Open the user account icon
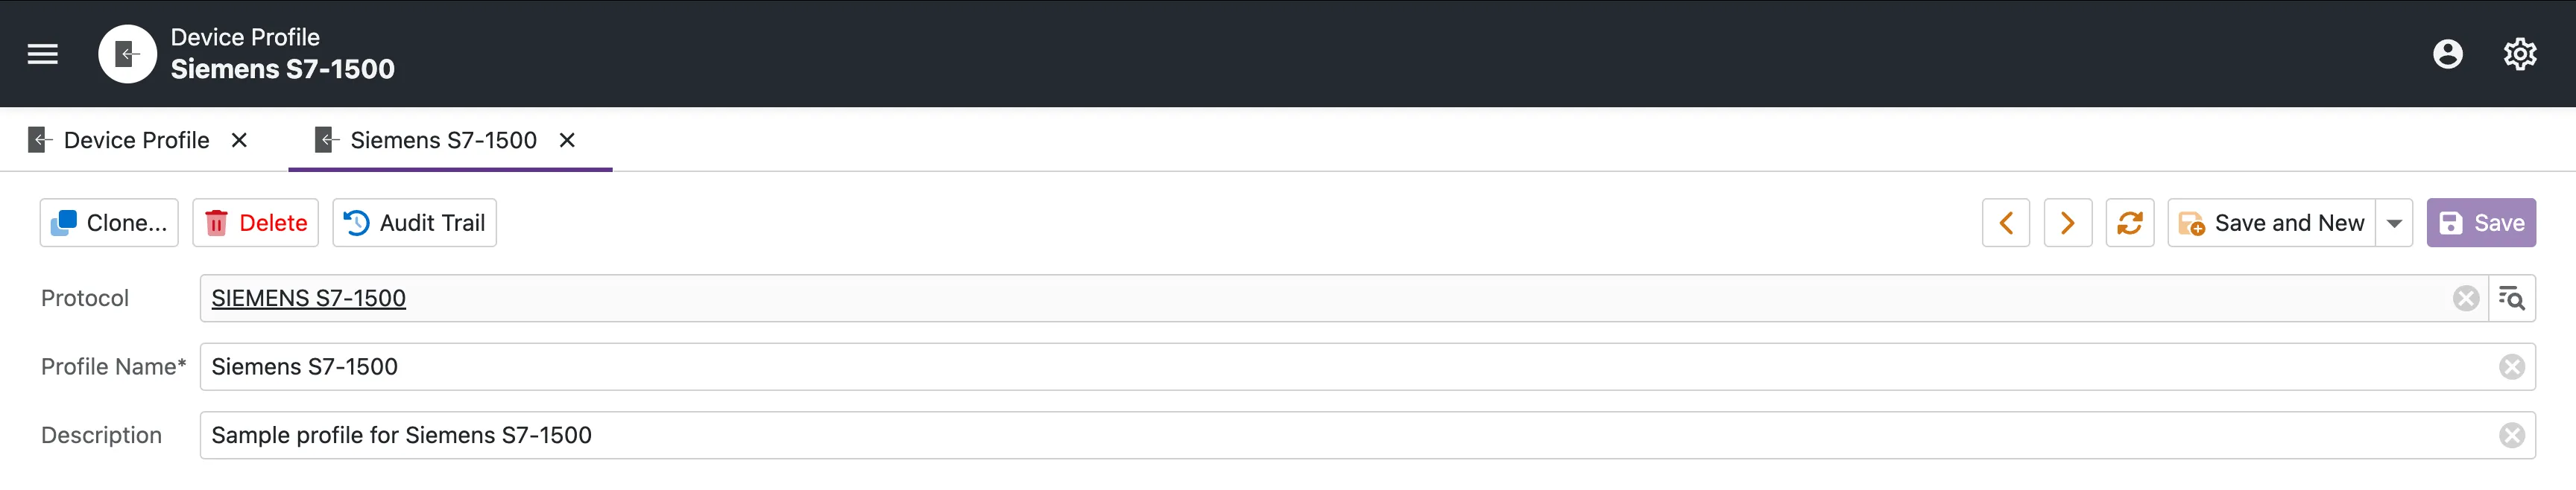Screen dimensions: 2576x490 point(2447,54)
